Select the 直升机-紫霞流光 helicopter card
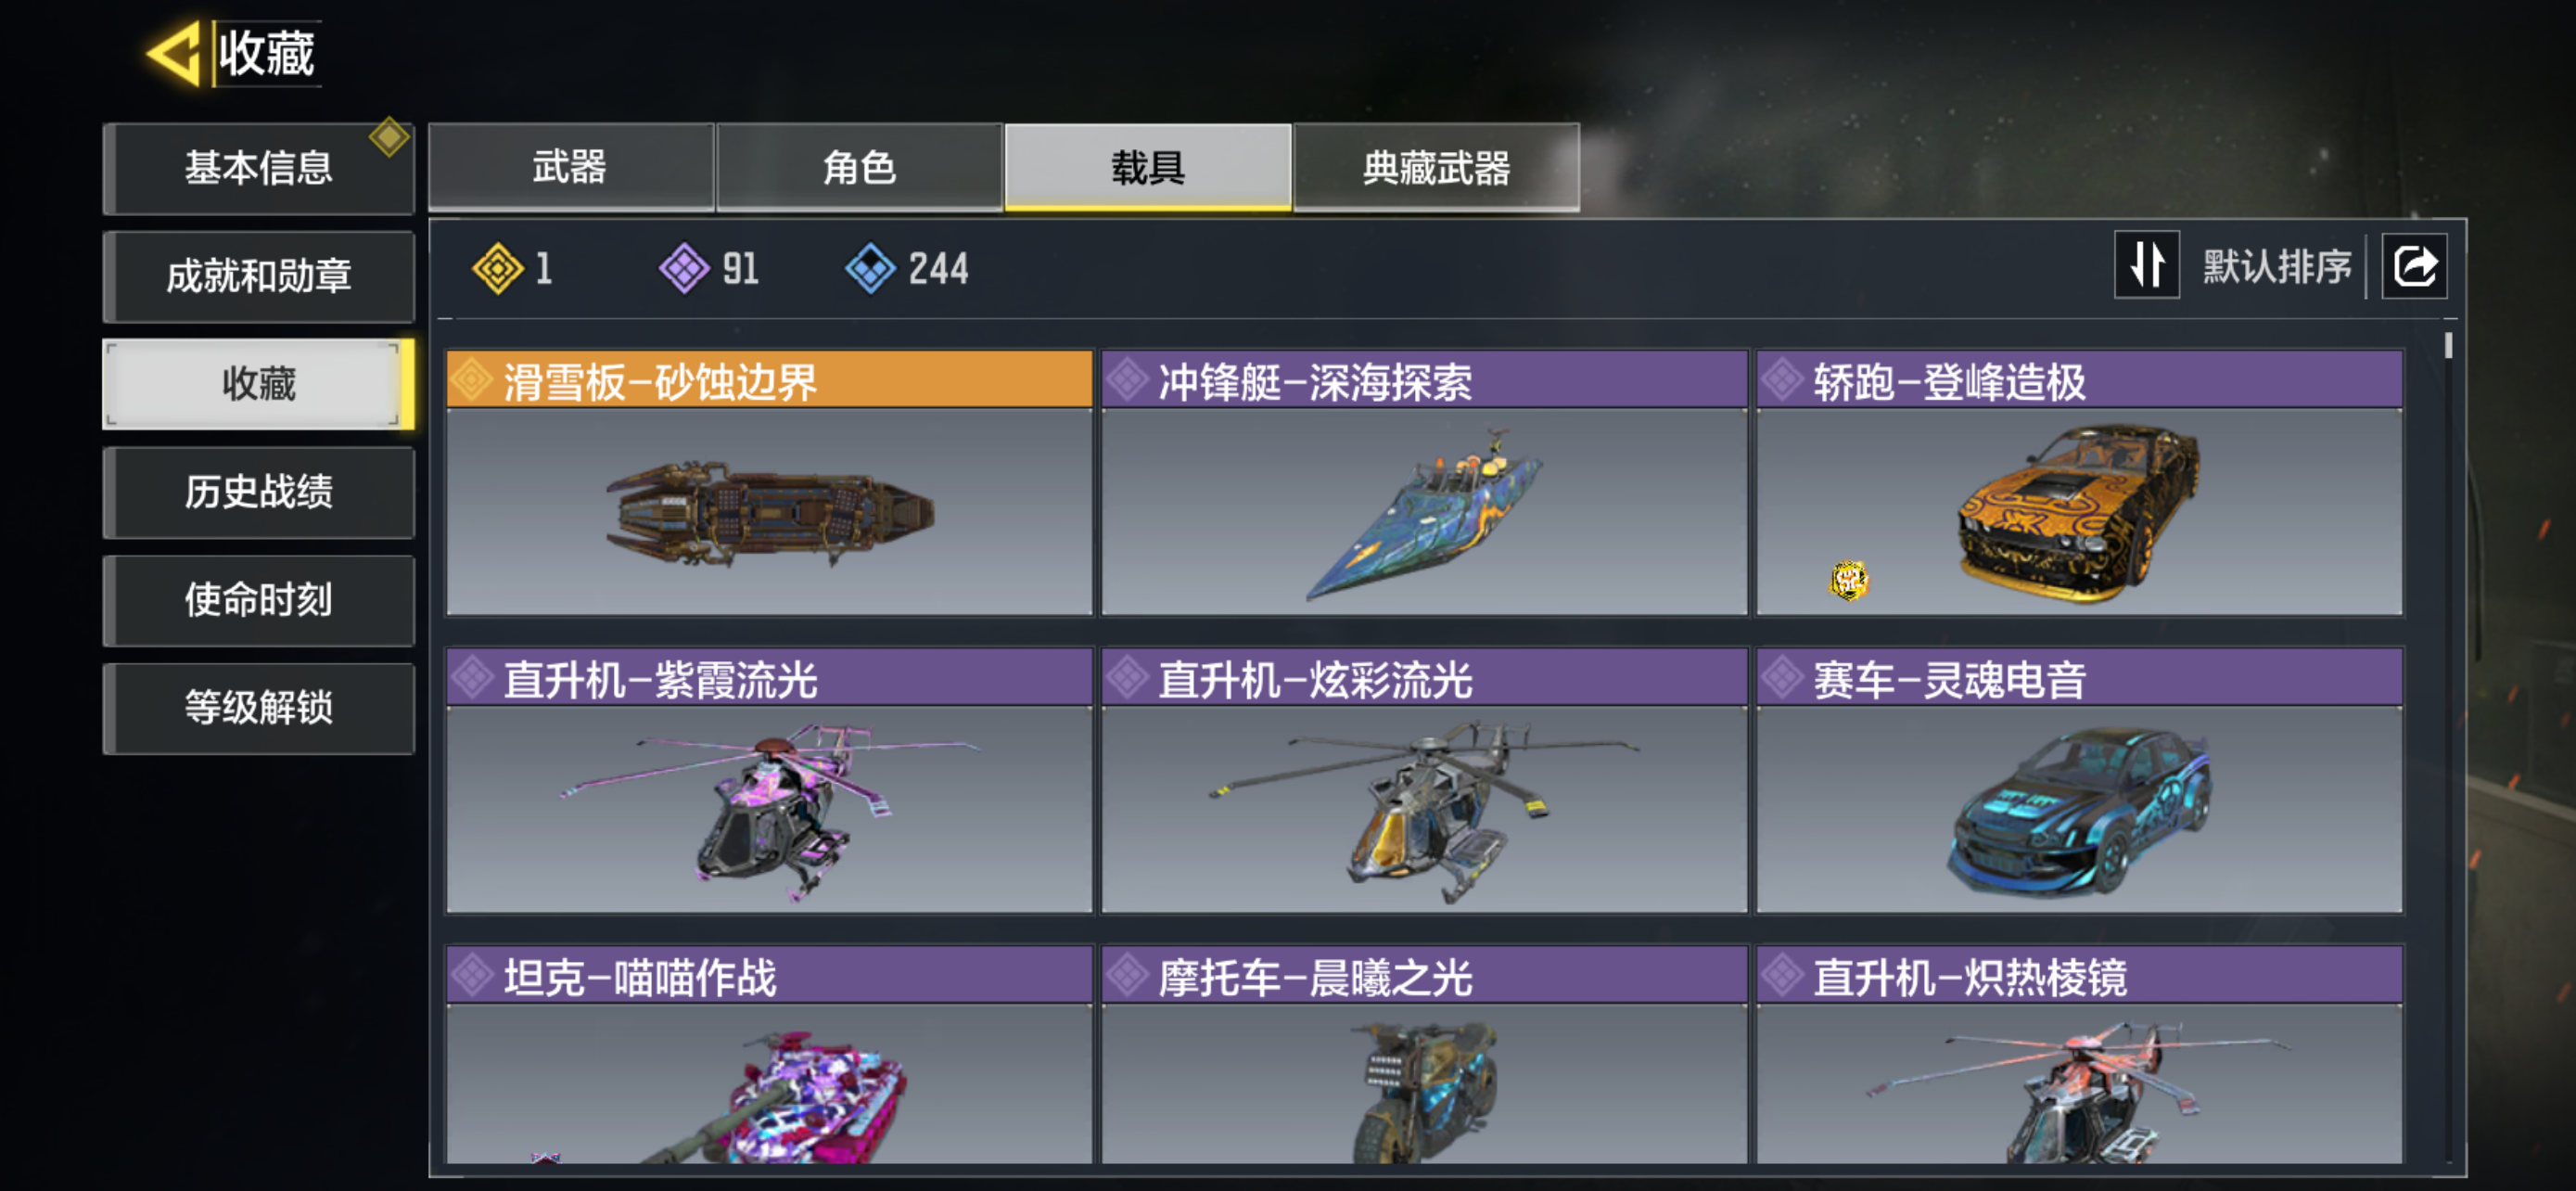This screenshot has height=1191, width=2576. click(x=769, y=780)
